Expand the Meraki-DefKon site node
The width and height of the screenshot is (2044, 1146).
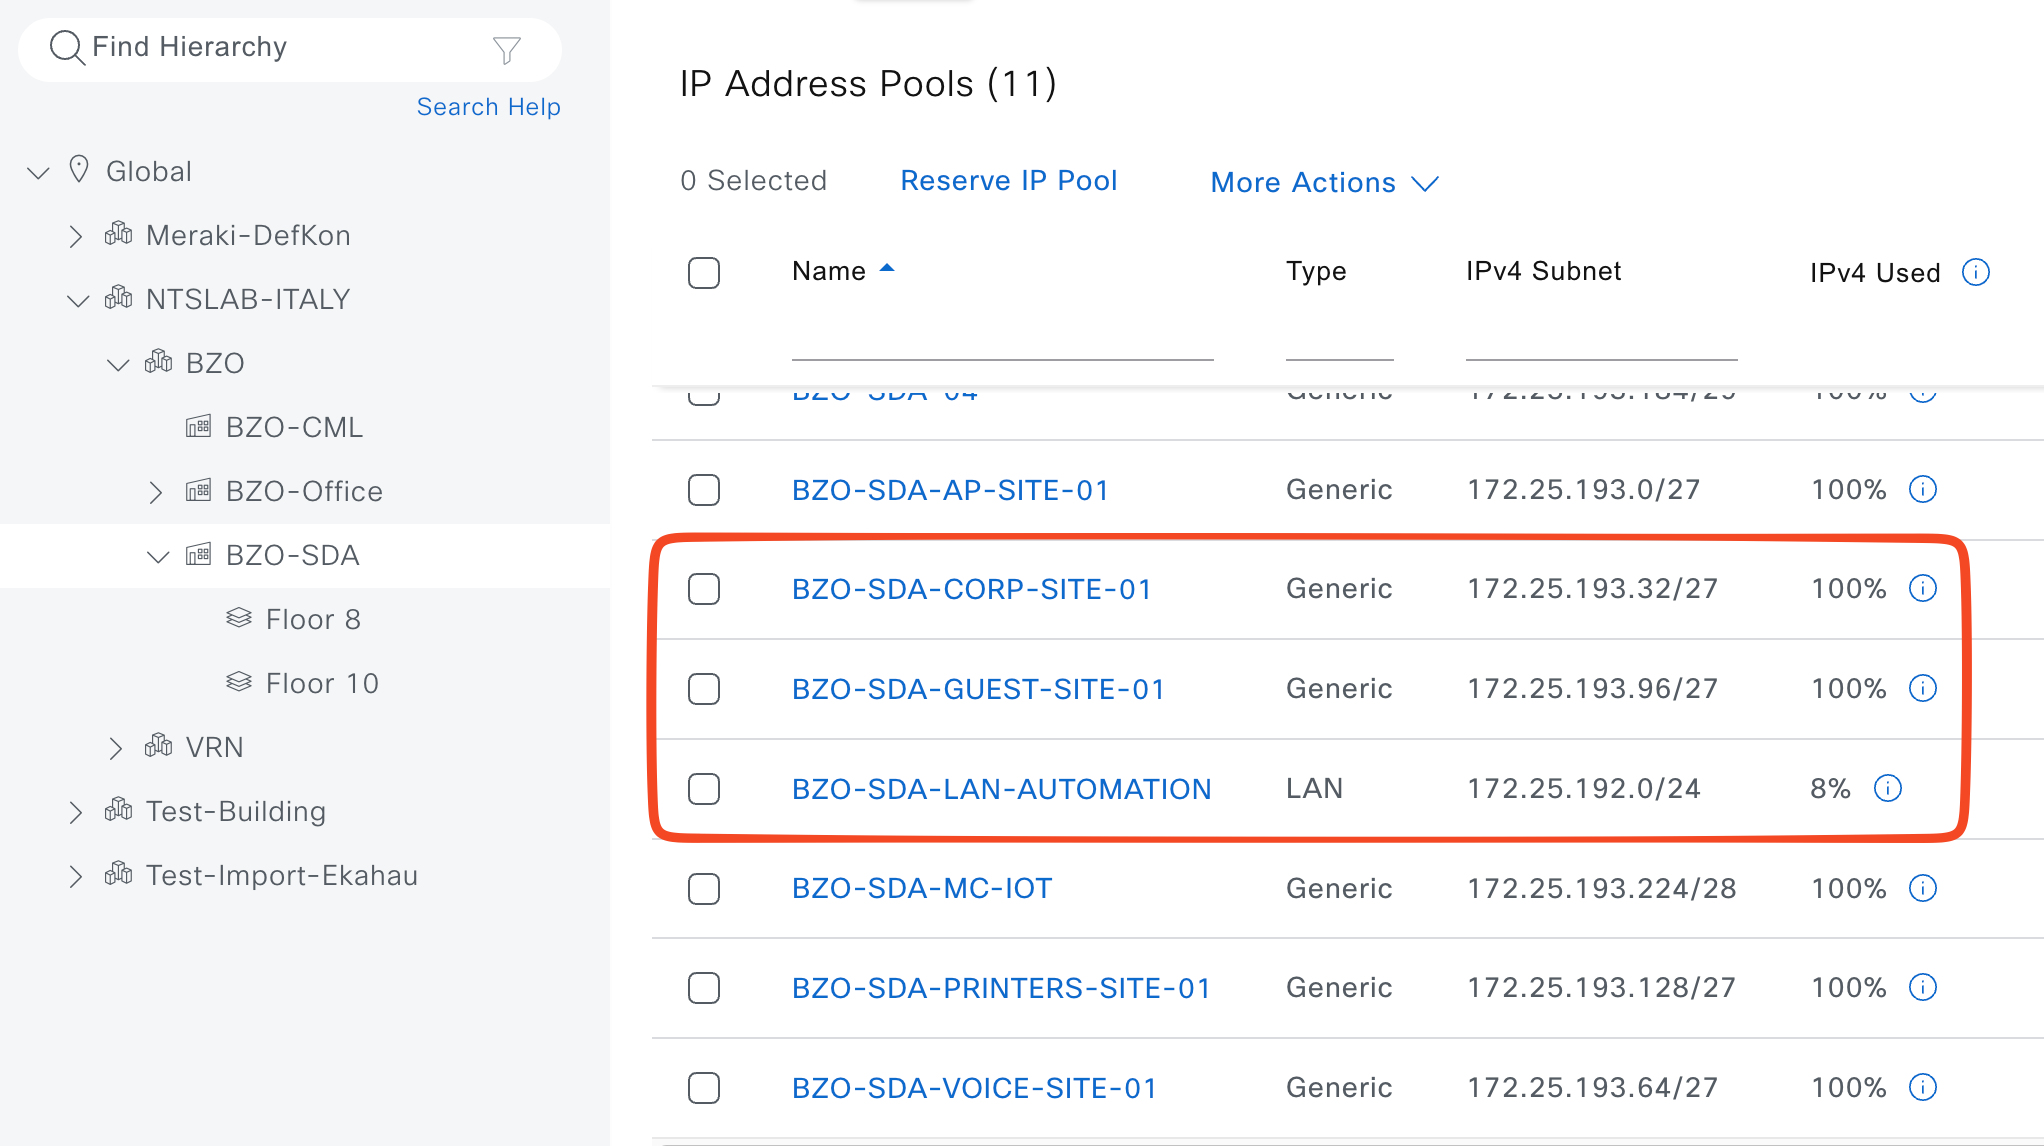pos(76,236)
